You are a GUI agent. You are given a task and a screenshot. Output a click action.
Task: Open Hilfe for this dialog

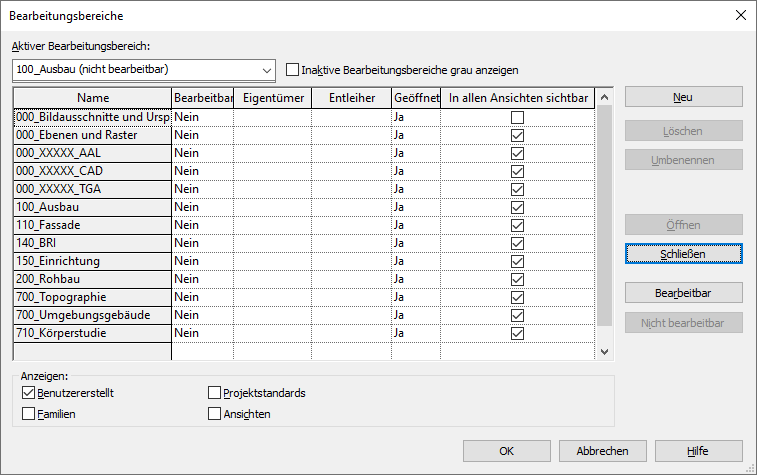(x=697, y=451)
